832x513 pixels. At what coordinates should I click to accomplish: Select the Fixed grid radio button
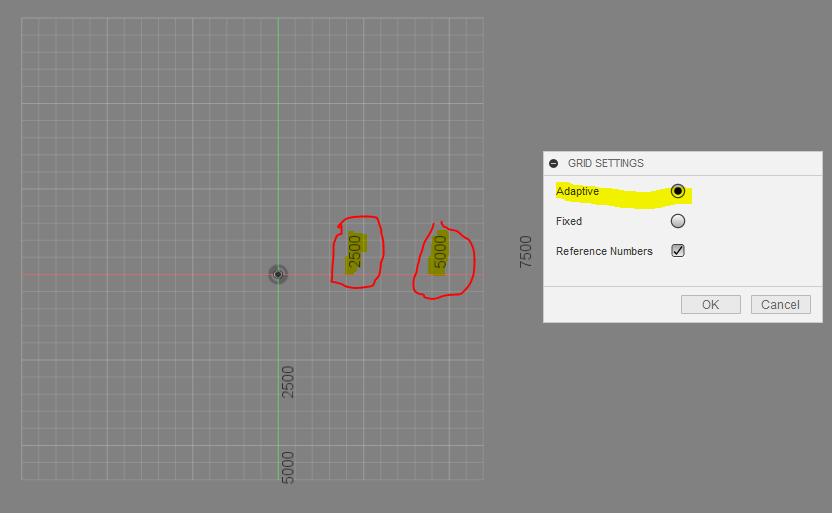coord(678,221)
